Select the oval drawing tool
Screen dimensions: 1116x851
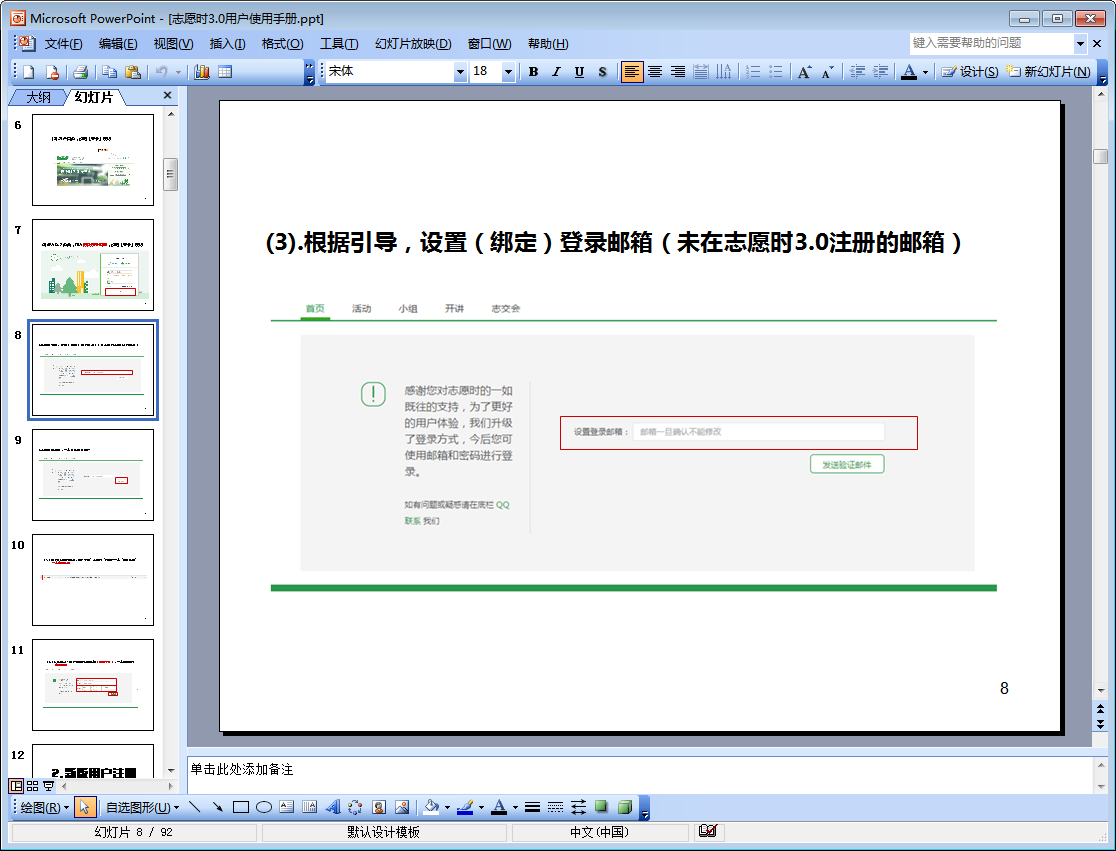coord(263,807)
